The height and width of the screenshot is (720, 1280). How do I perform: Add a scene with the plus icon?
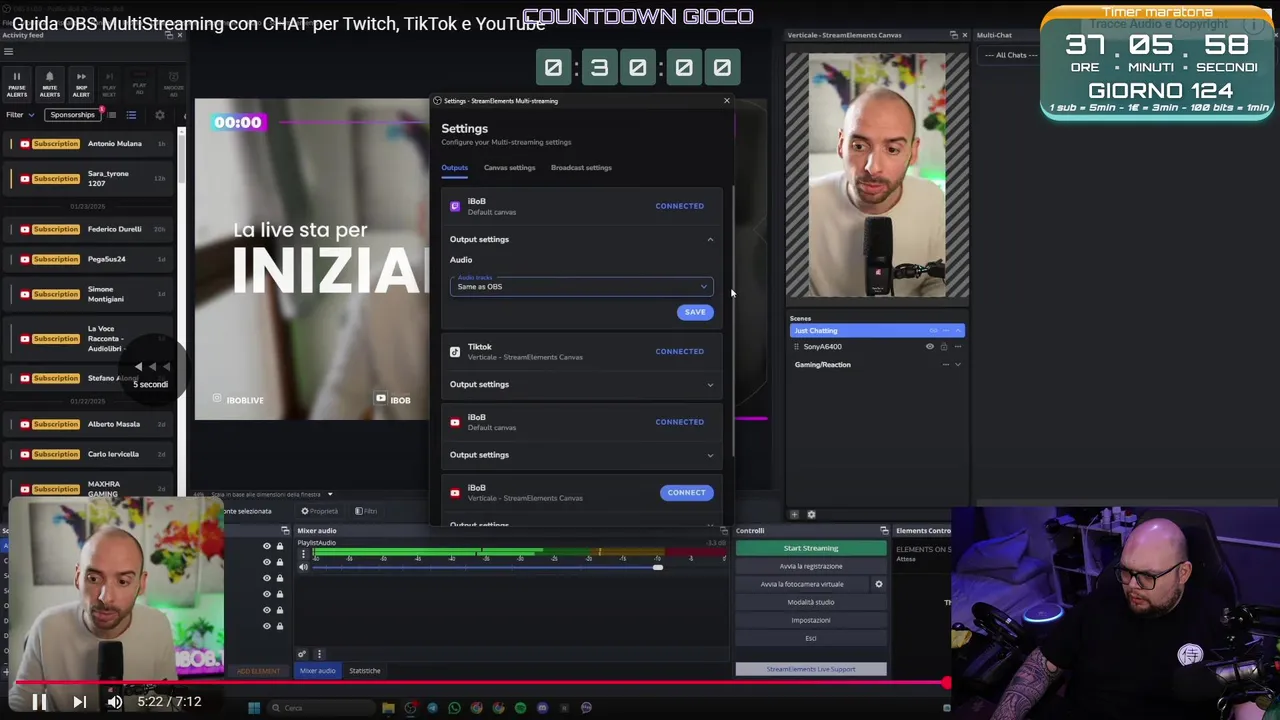[x=794, y=515]
